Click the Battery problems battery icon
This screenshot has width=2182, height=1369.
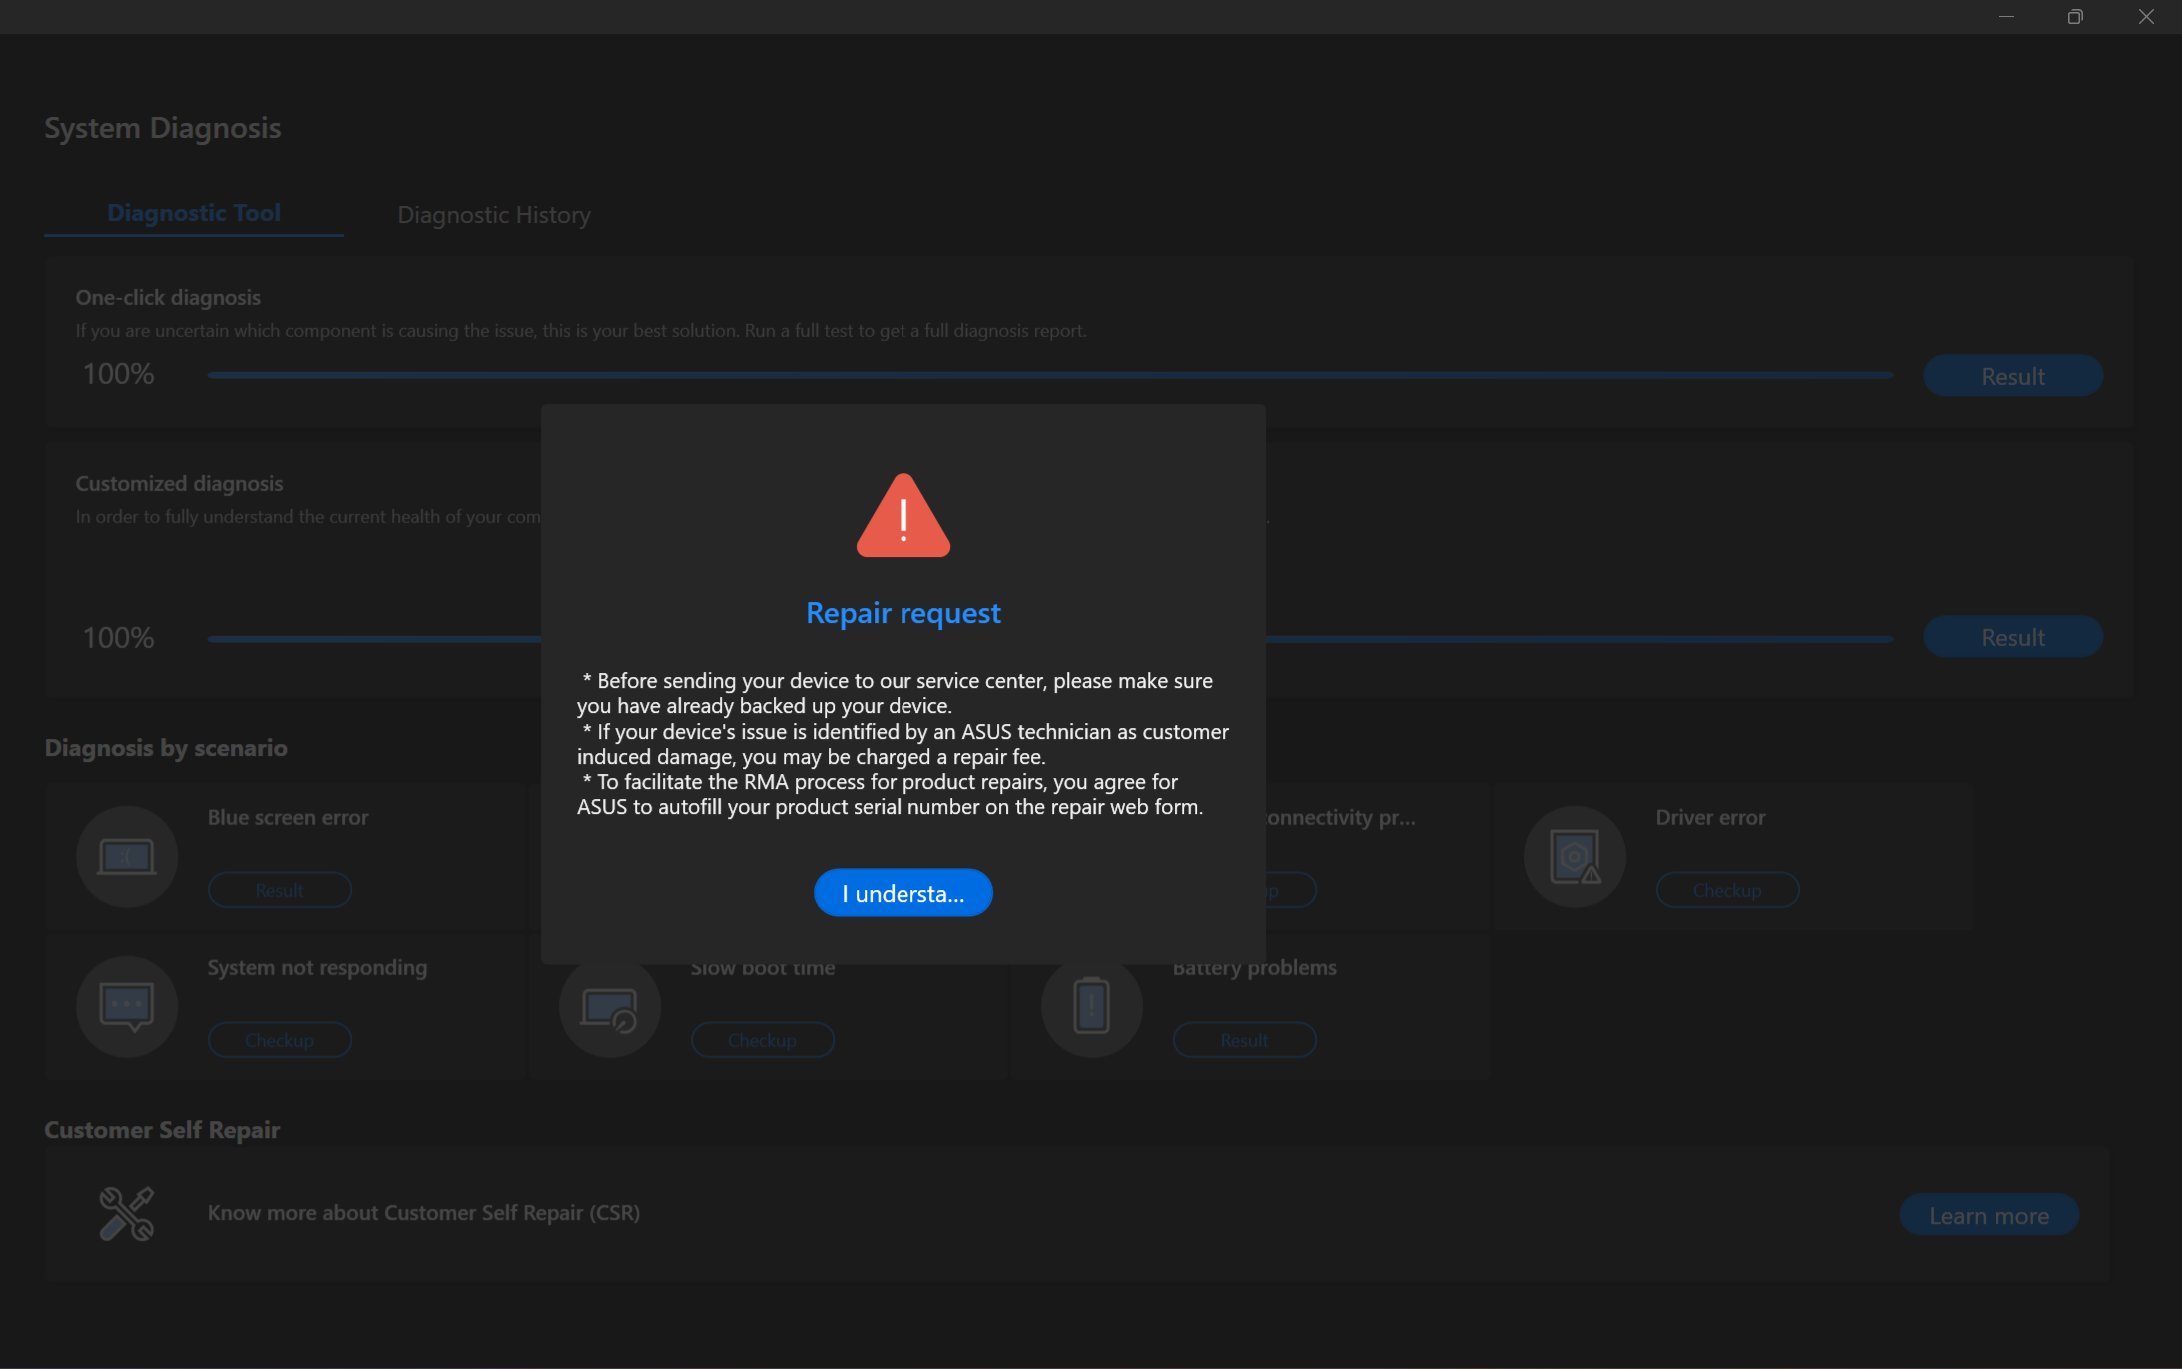coord(1092,1006)
